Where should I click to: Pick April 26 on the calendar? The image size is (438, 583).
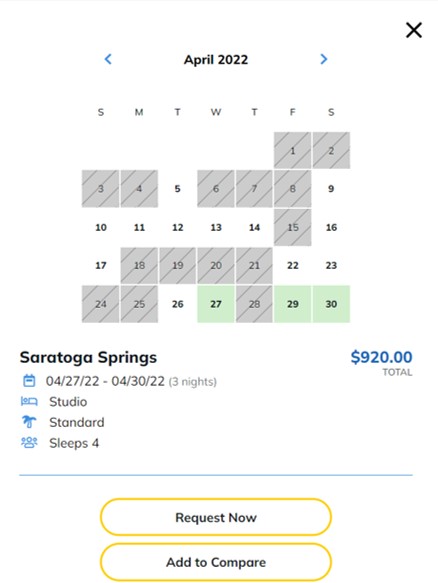click(177, 304)
